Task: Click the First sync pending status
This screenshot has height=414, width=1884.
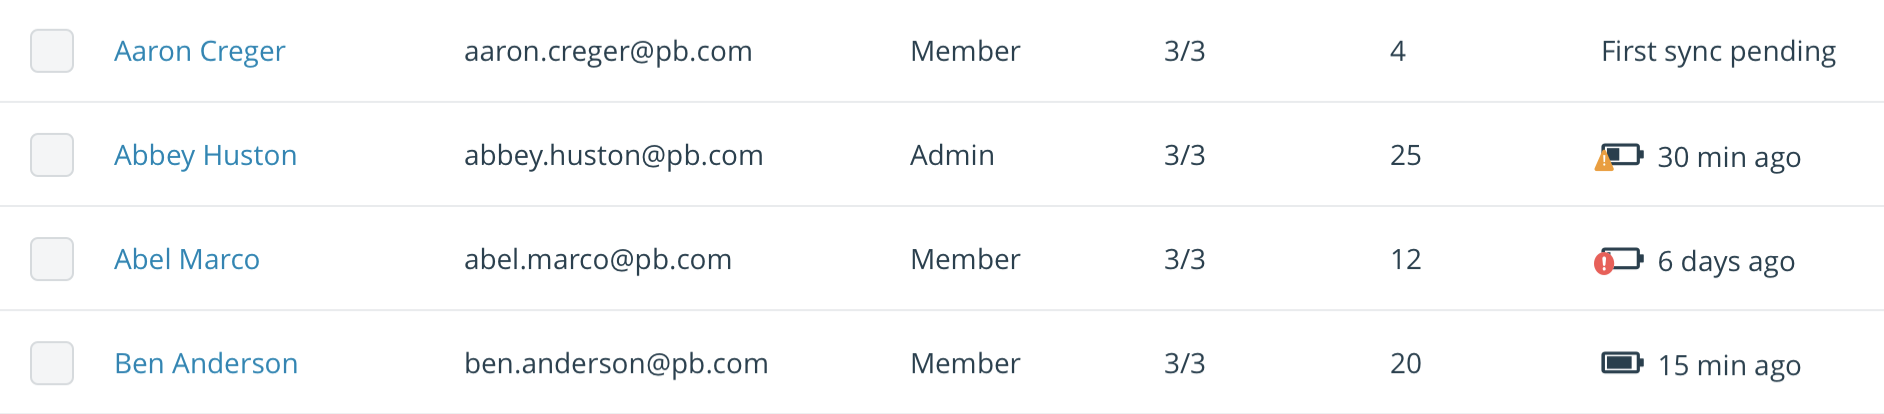Action: (1718, 52)
